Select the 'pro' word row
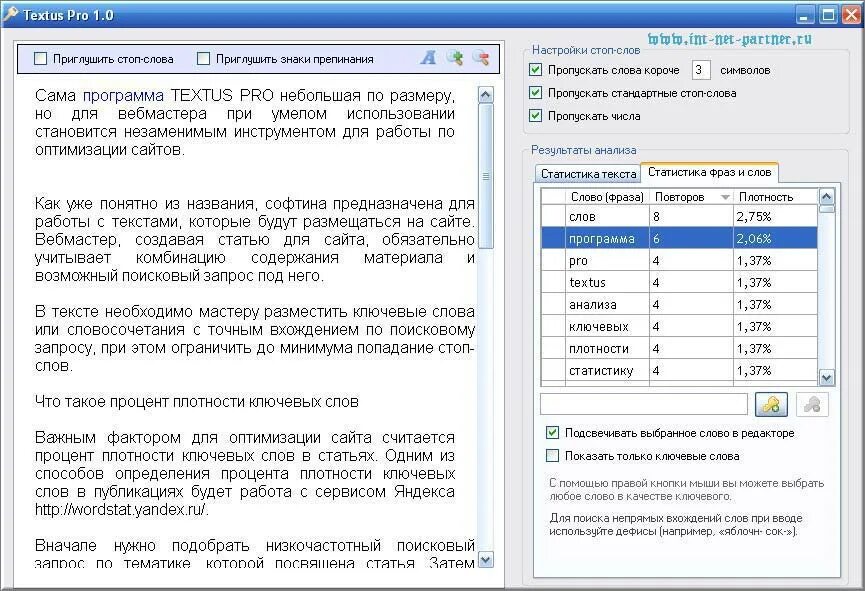Image resolution: width=865 pixels, height=591 pixels. pyautogui.click(x=679, y=260)
